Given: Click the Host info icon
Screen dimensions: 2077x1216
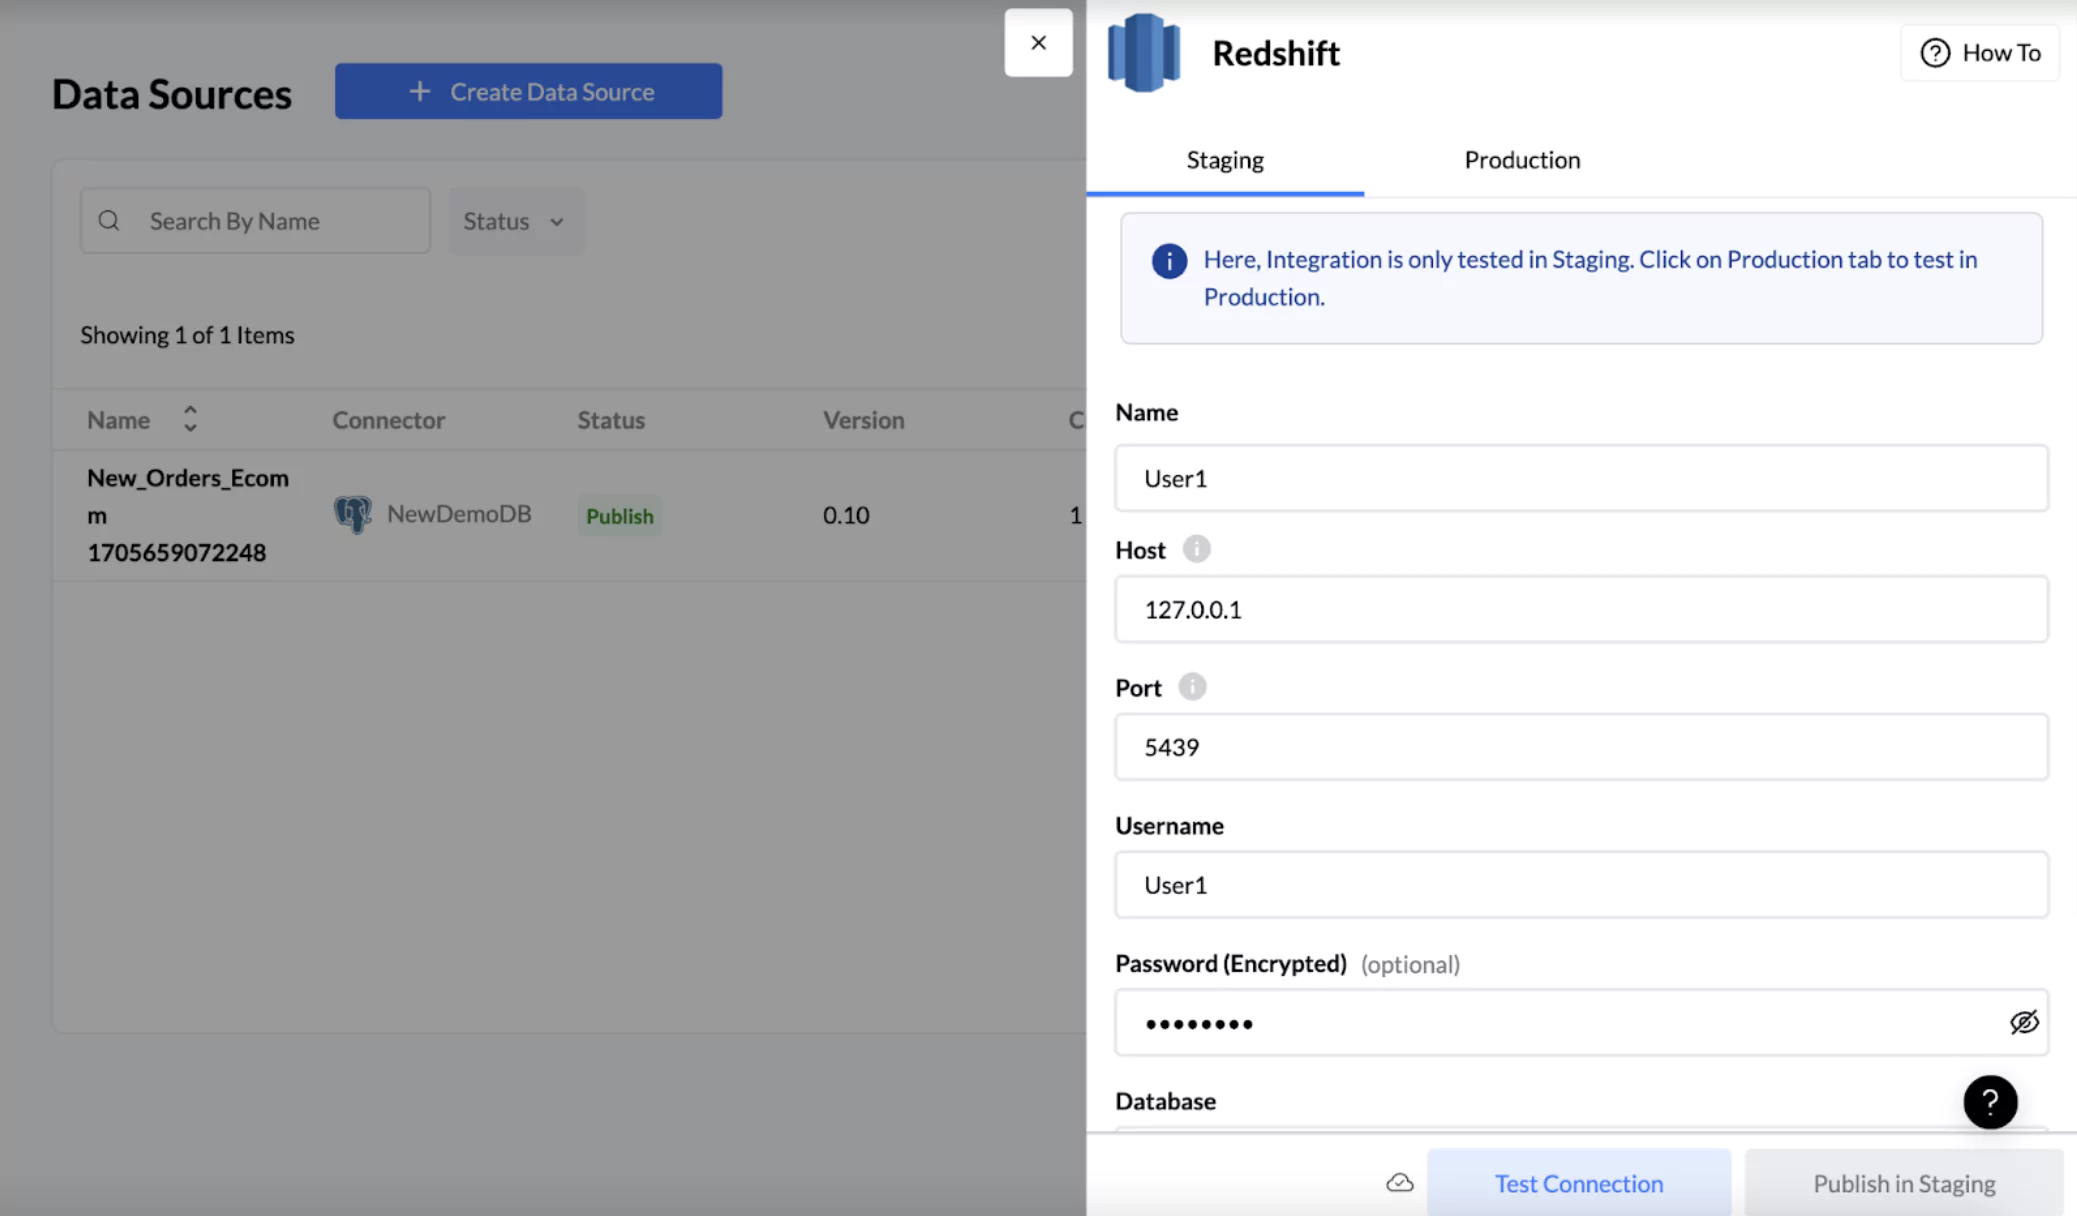Looking at the screenshot, I should pos(1196,549).
